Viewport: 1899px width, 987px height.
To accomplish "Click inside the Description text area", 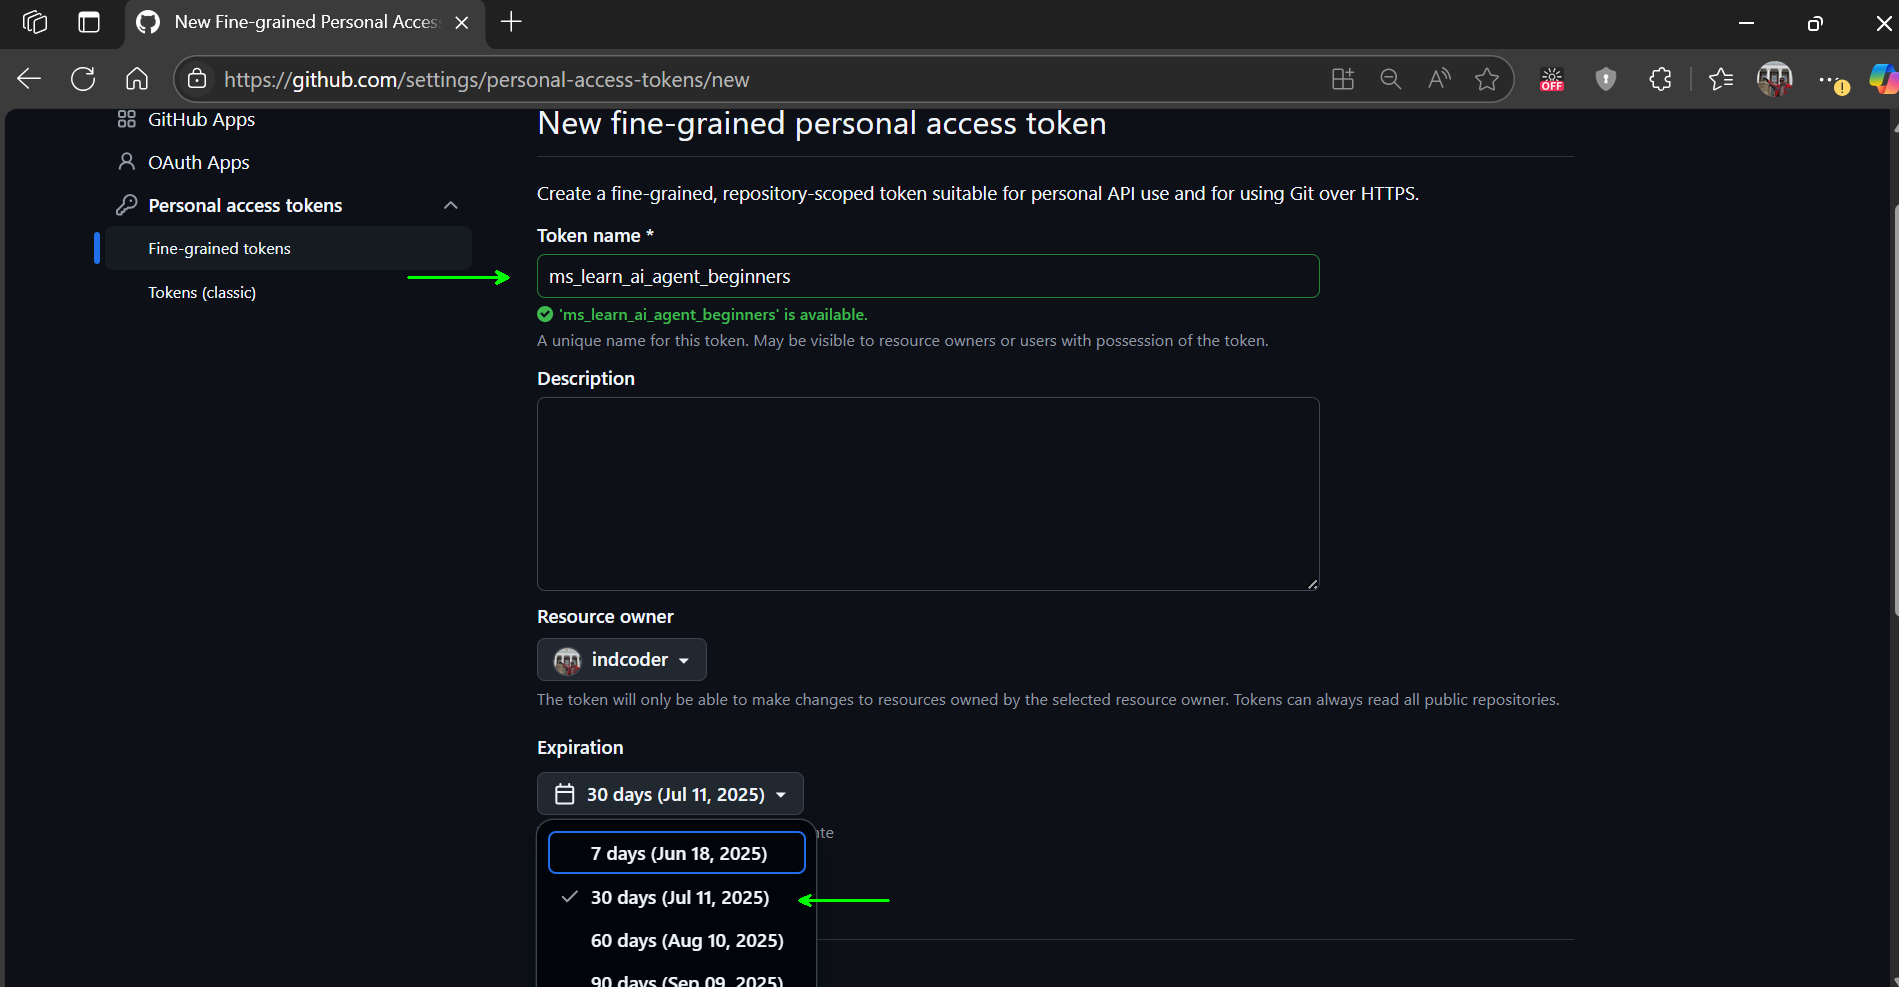I will click(927, 494).
